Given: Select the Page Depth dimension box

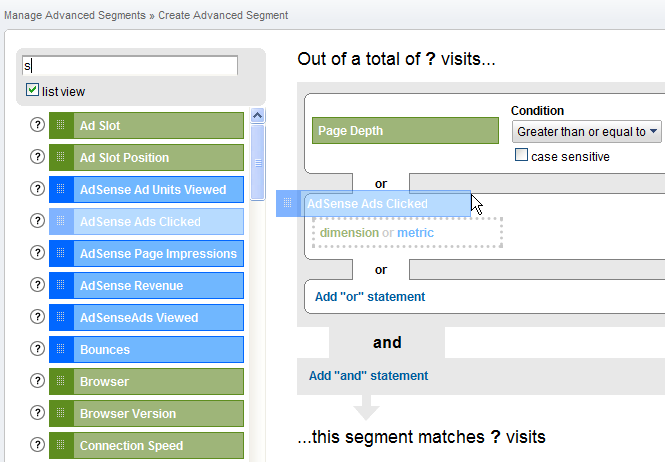Looking at the screenshot, I should (x=405, y=131).
